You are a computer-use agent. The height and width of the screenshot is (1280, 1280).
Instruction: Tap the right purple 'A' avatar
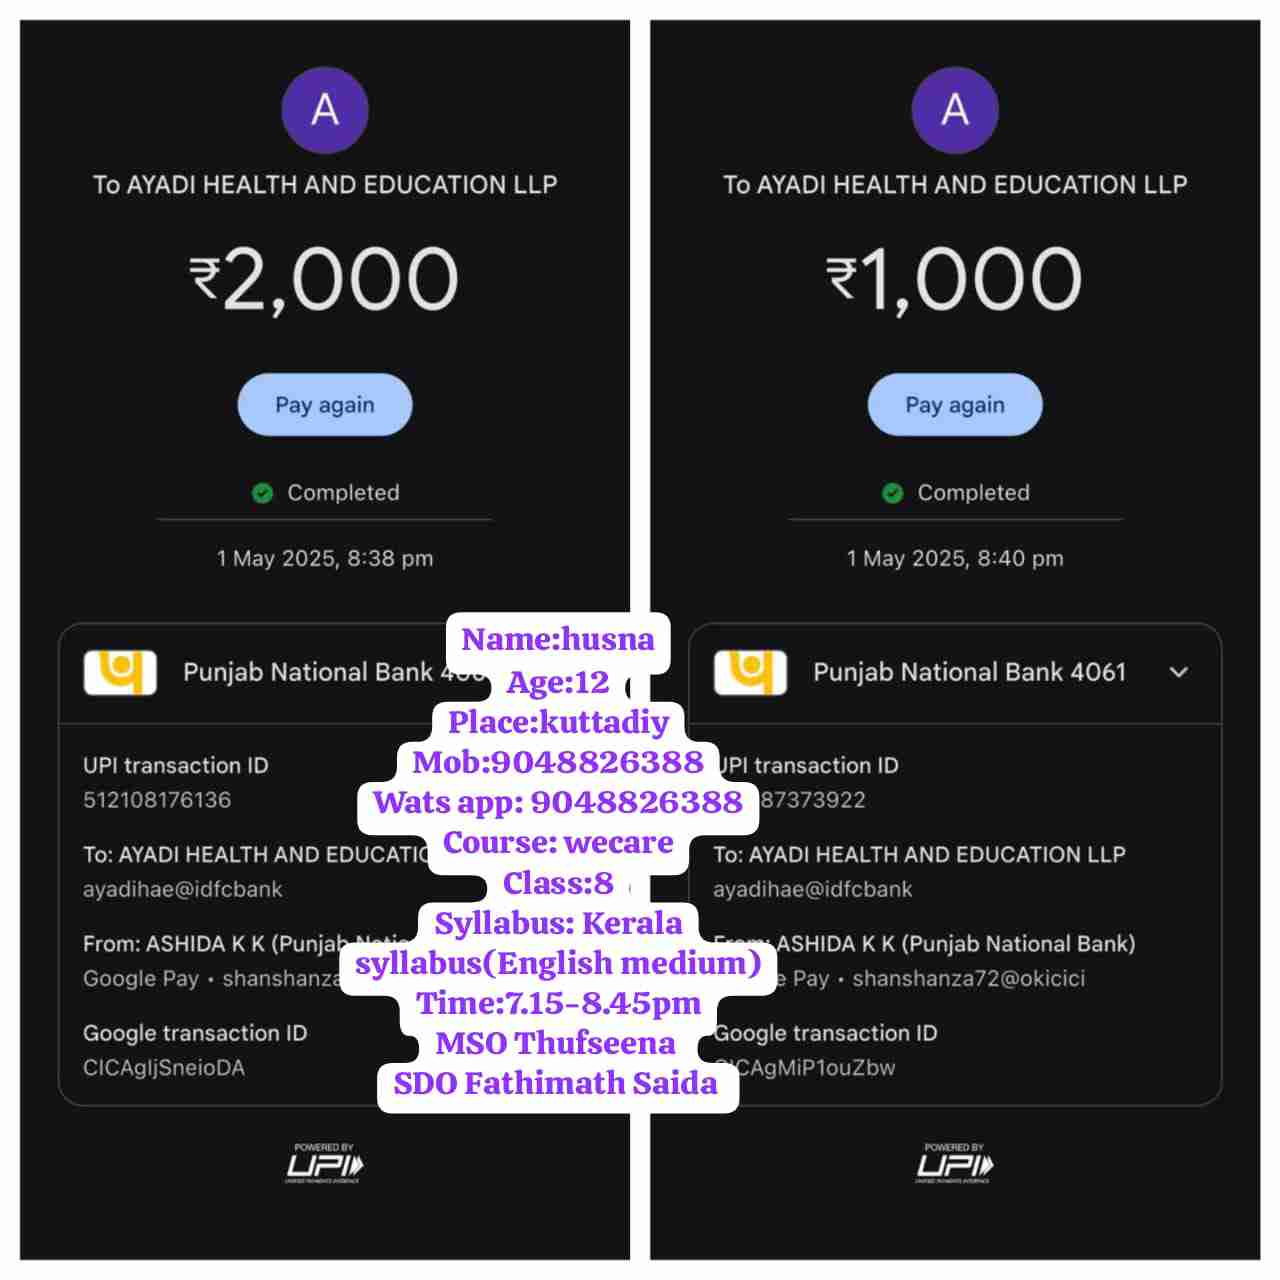pos(955,110)
